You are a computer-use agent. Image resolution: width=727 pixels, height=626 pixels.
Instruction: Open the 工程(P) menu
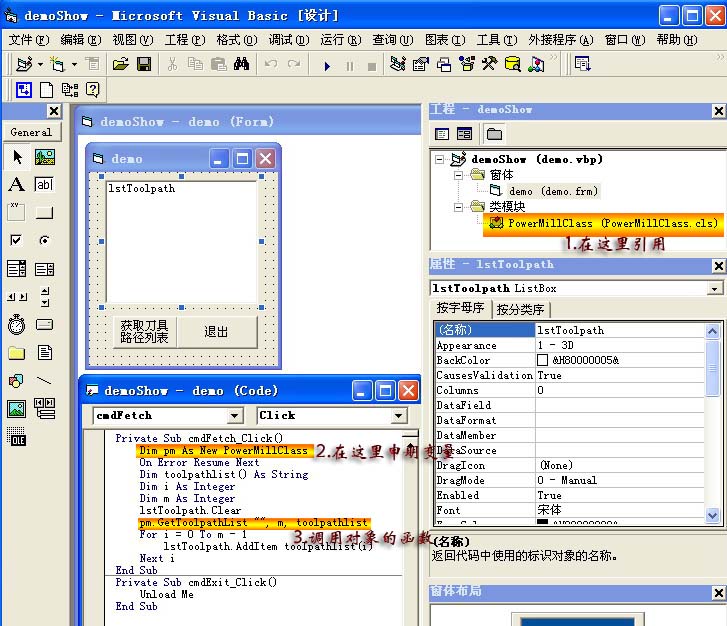pos(185,40)
